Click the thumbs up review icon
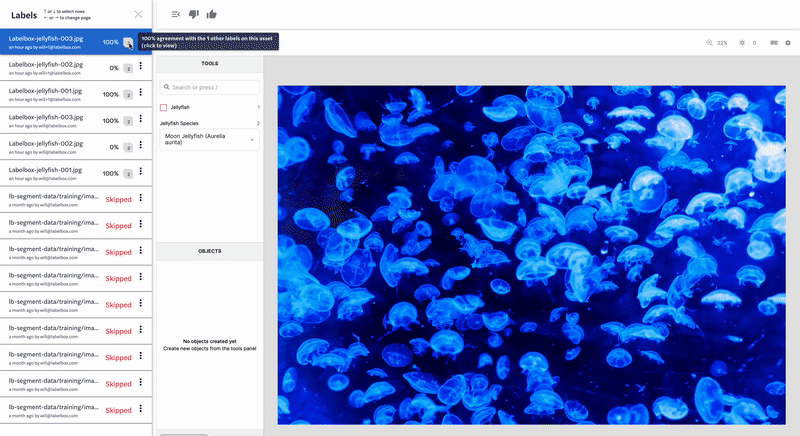800x436 pixels. click(x=212, y=14)
